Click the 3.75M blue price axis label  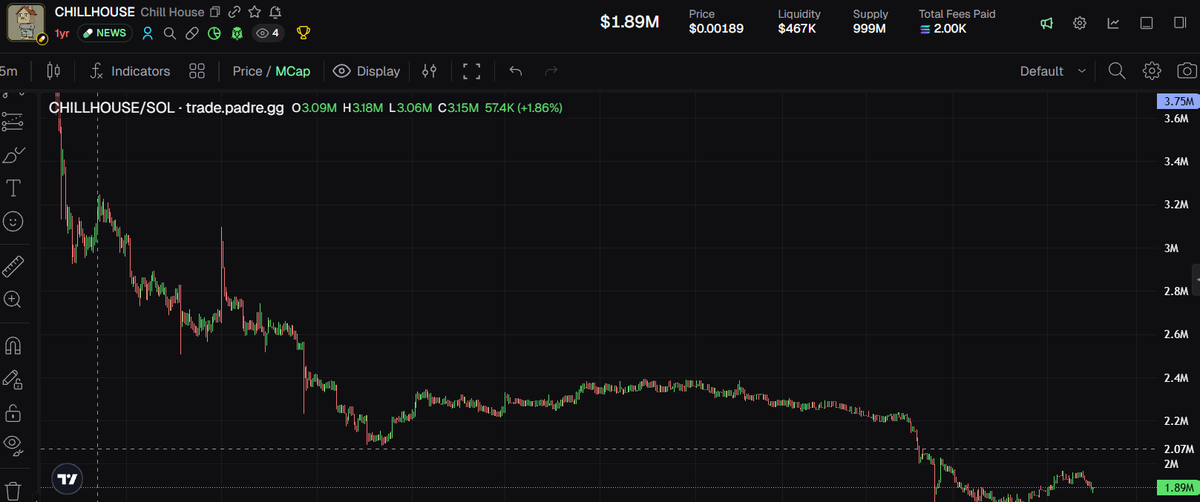click(1177, 102)
